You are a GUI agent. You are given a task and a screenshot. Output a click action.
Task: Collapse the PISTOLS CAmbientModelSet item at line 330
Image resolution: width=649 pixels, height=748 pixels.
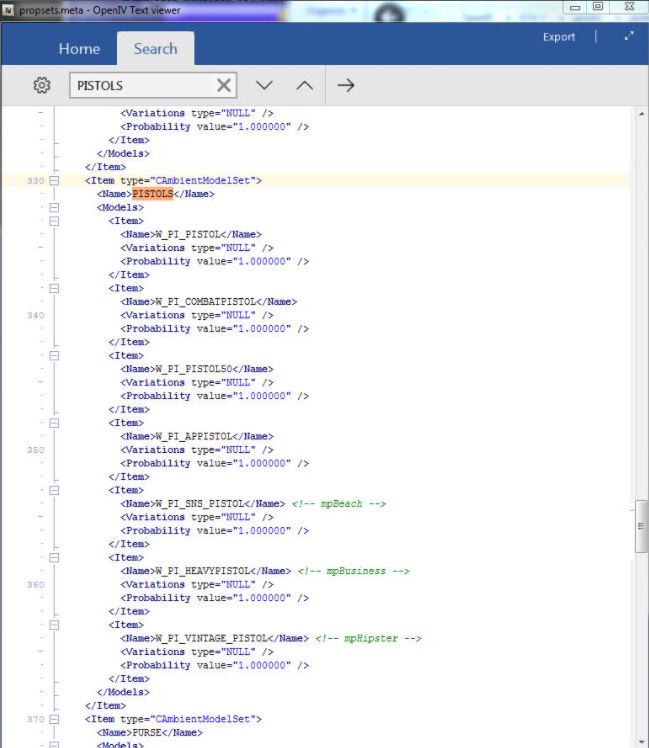tap(54, 181)
